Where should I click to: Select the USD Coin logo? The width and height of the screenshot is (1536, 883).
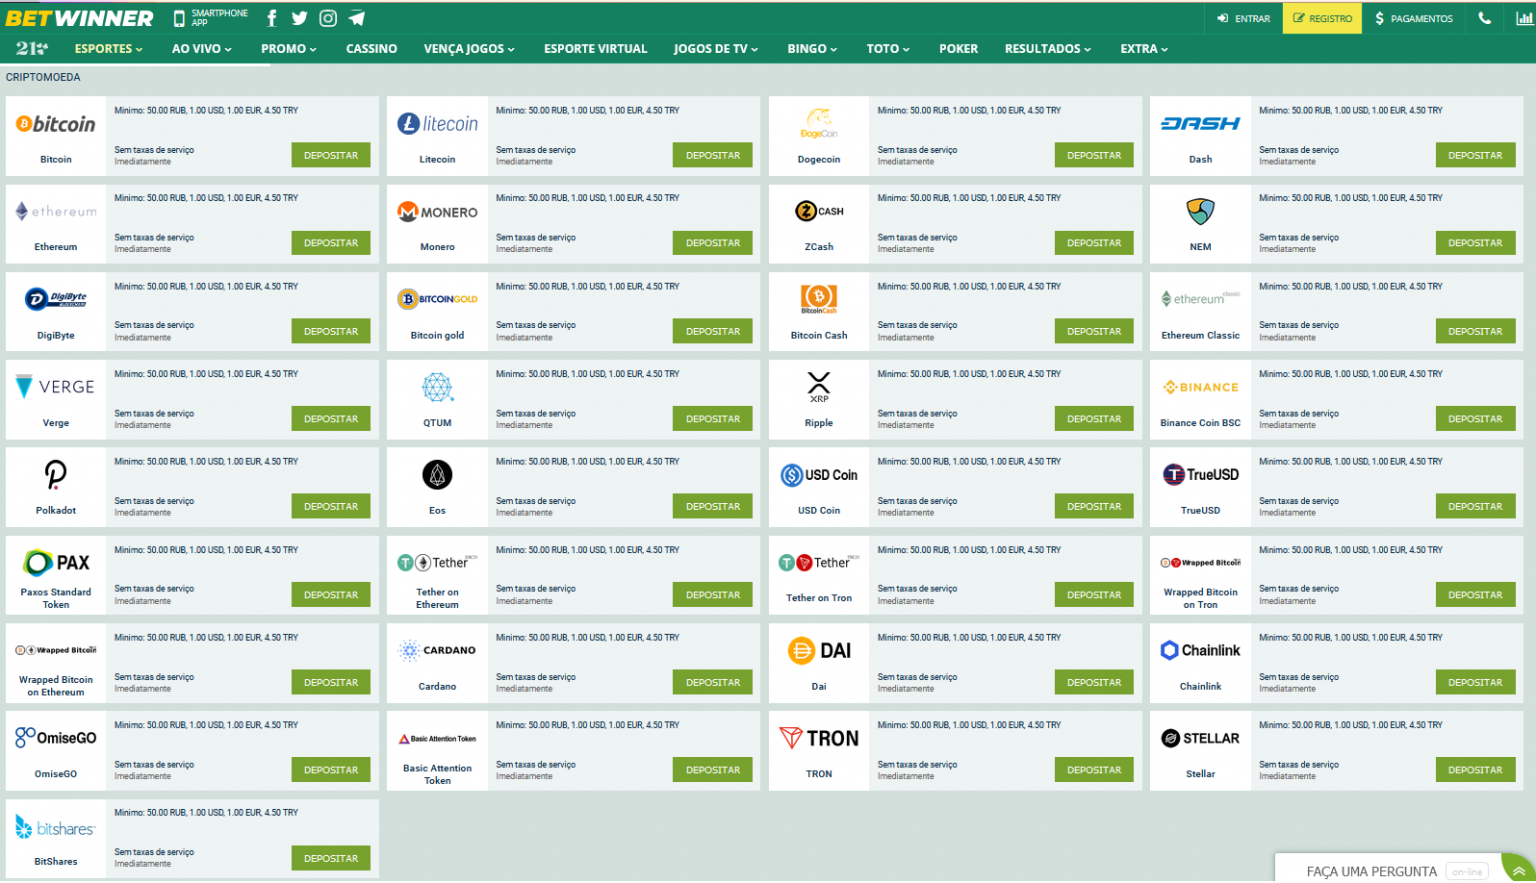(819, 475)
